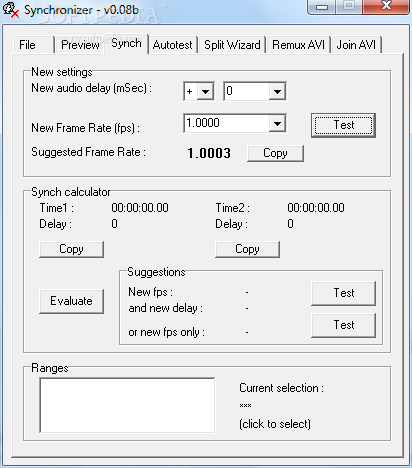Click the Current selection '***' value
This screenshot has height=468, width=412.
(245, 406)
